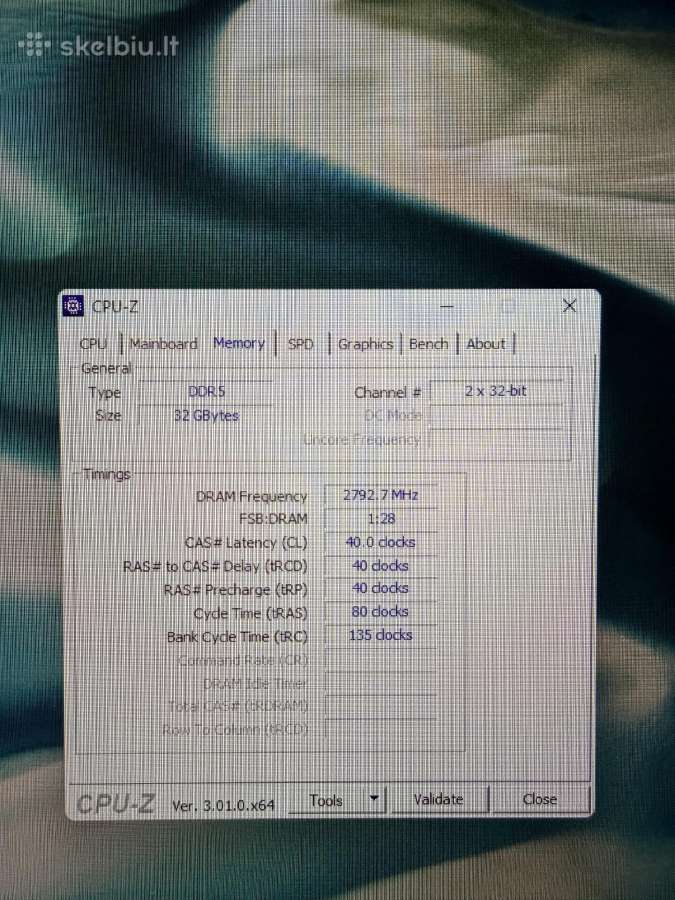Click the version text Ver. 3.01.0.x64
675x900 pixels.
(x=223, y=805)
